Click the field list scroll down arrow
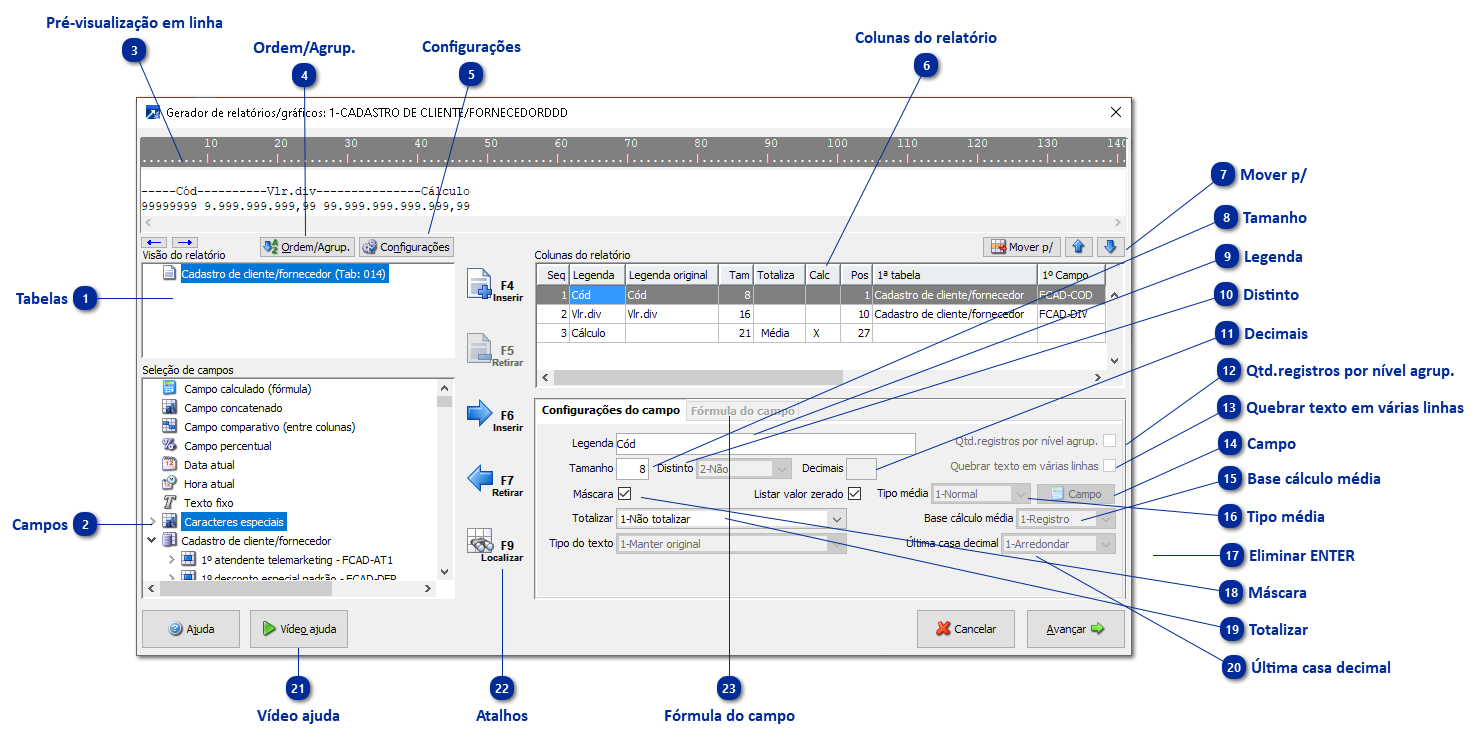The width and height of the screenshot is (1480, 742). point(445,572)
